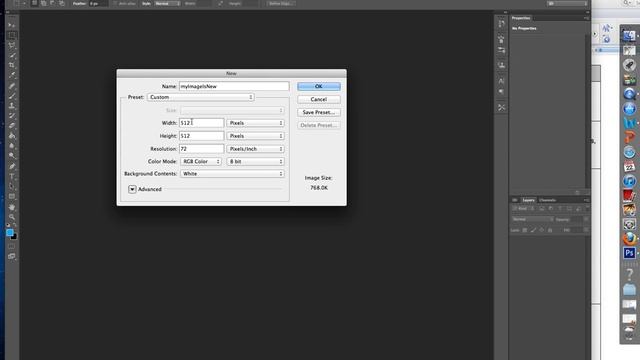Select the Path Selection tool
Screen dimensions: 640x360
11,187
